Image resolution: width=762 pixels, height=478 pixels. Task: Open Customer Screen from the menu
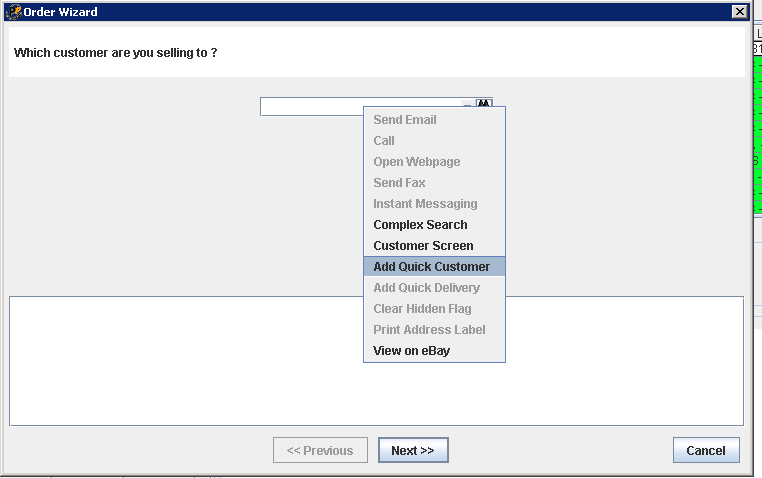(423, 246)
